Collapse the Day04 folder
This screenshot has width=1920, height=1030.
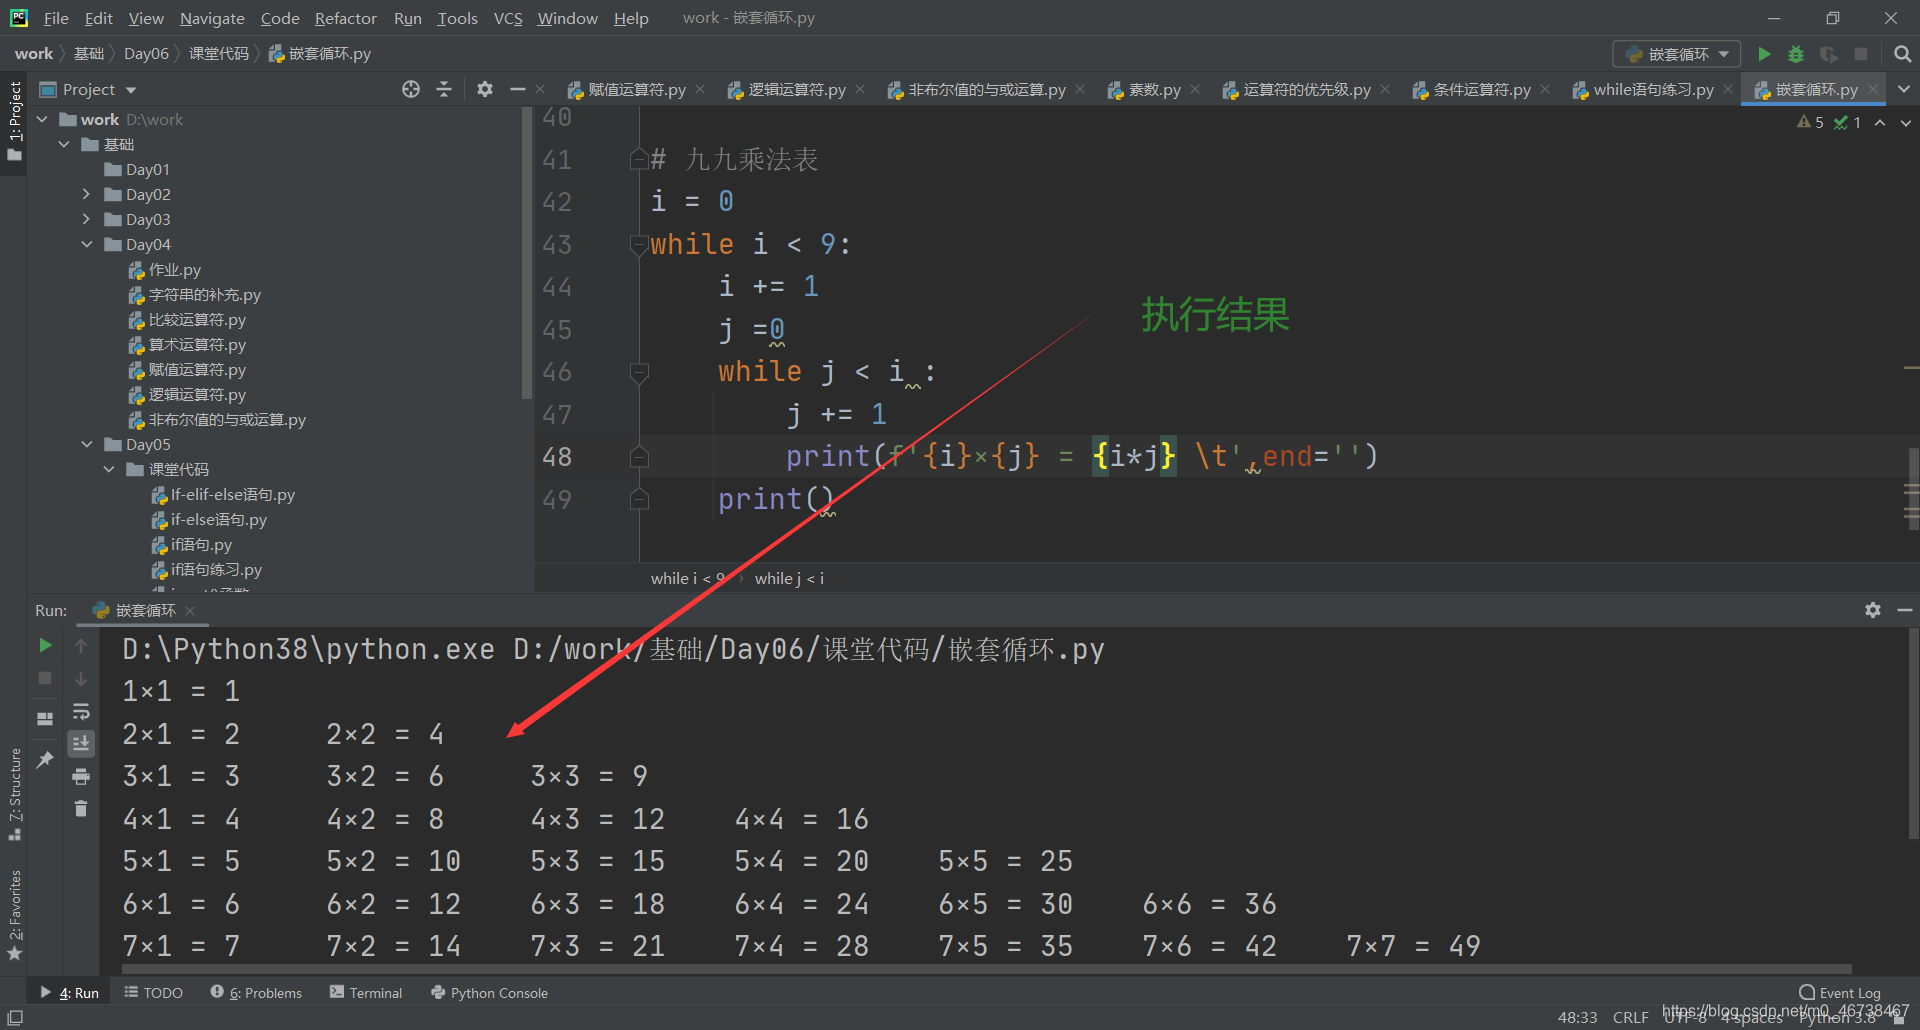86,244
